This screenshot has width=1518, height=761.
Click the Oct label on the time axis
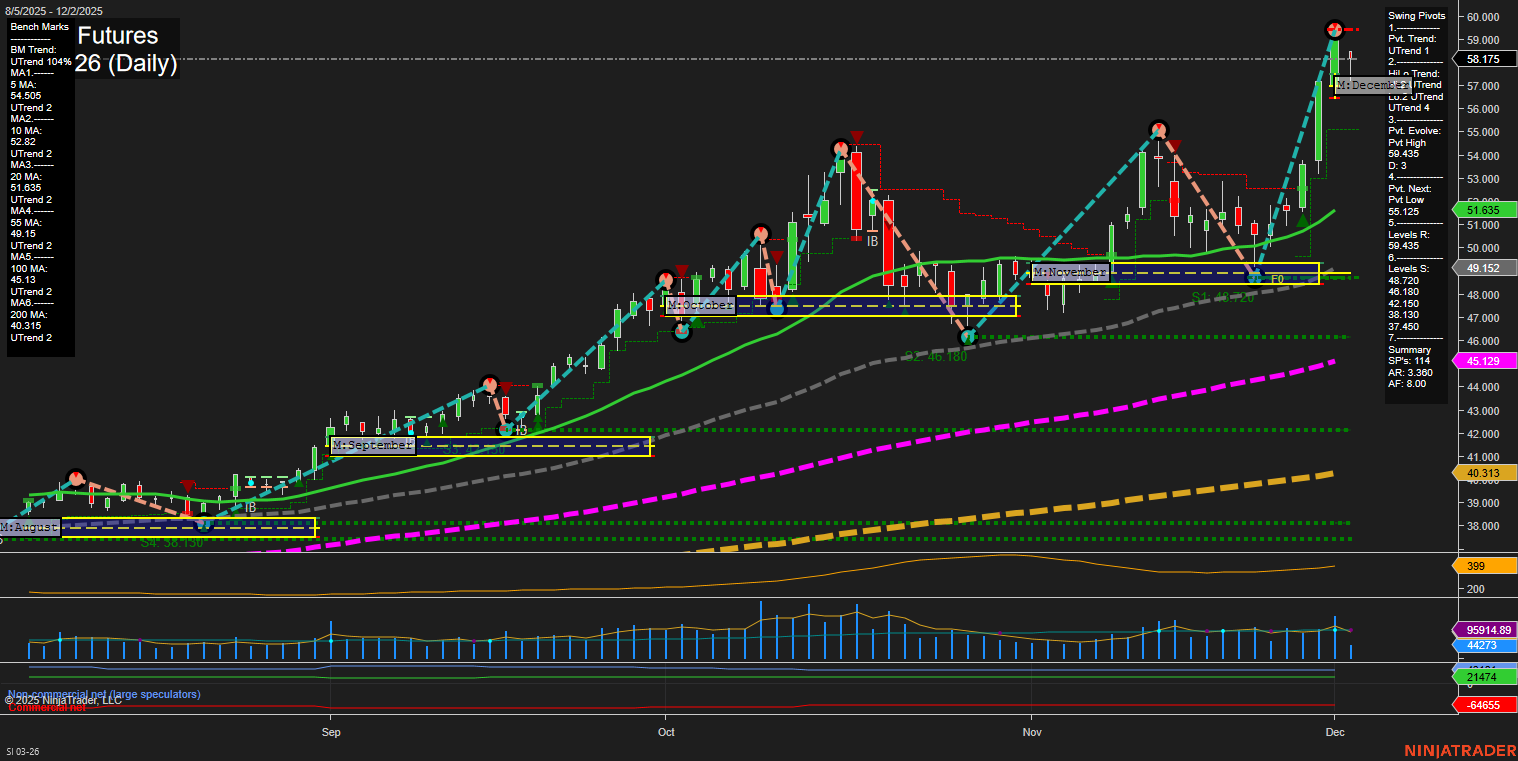(x=666, y=732)
